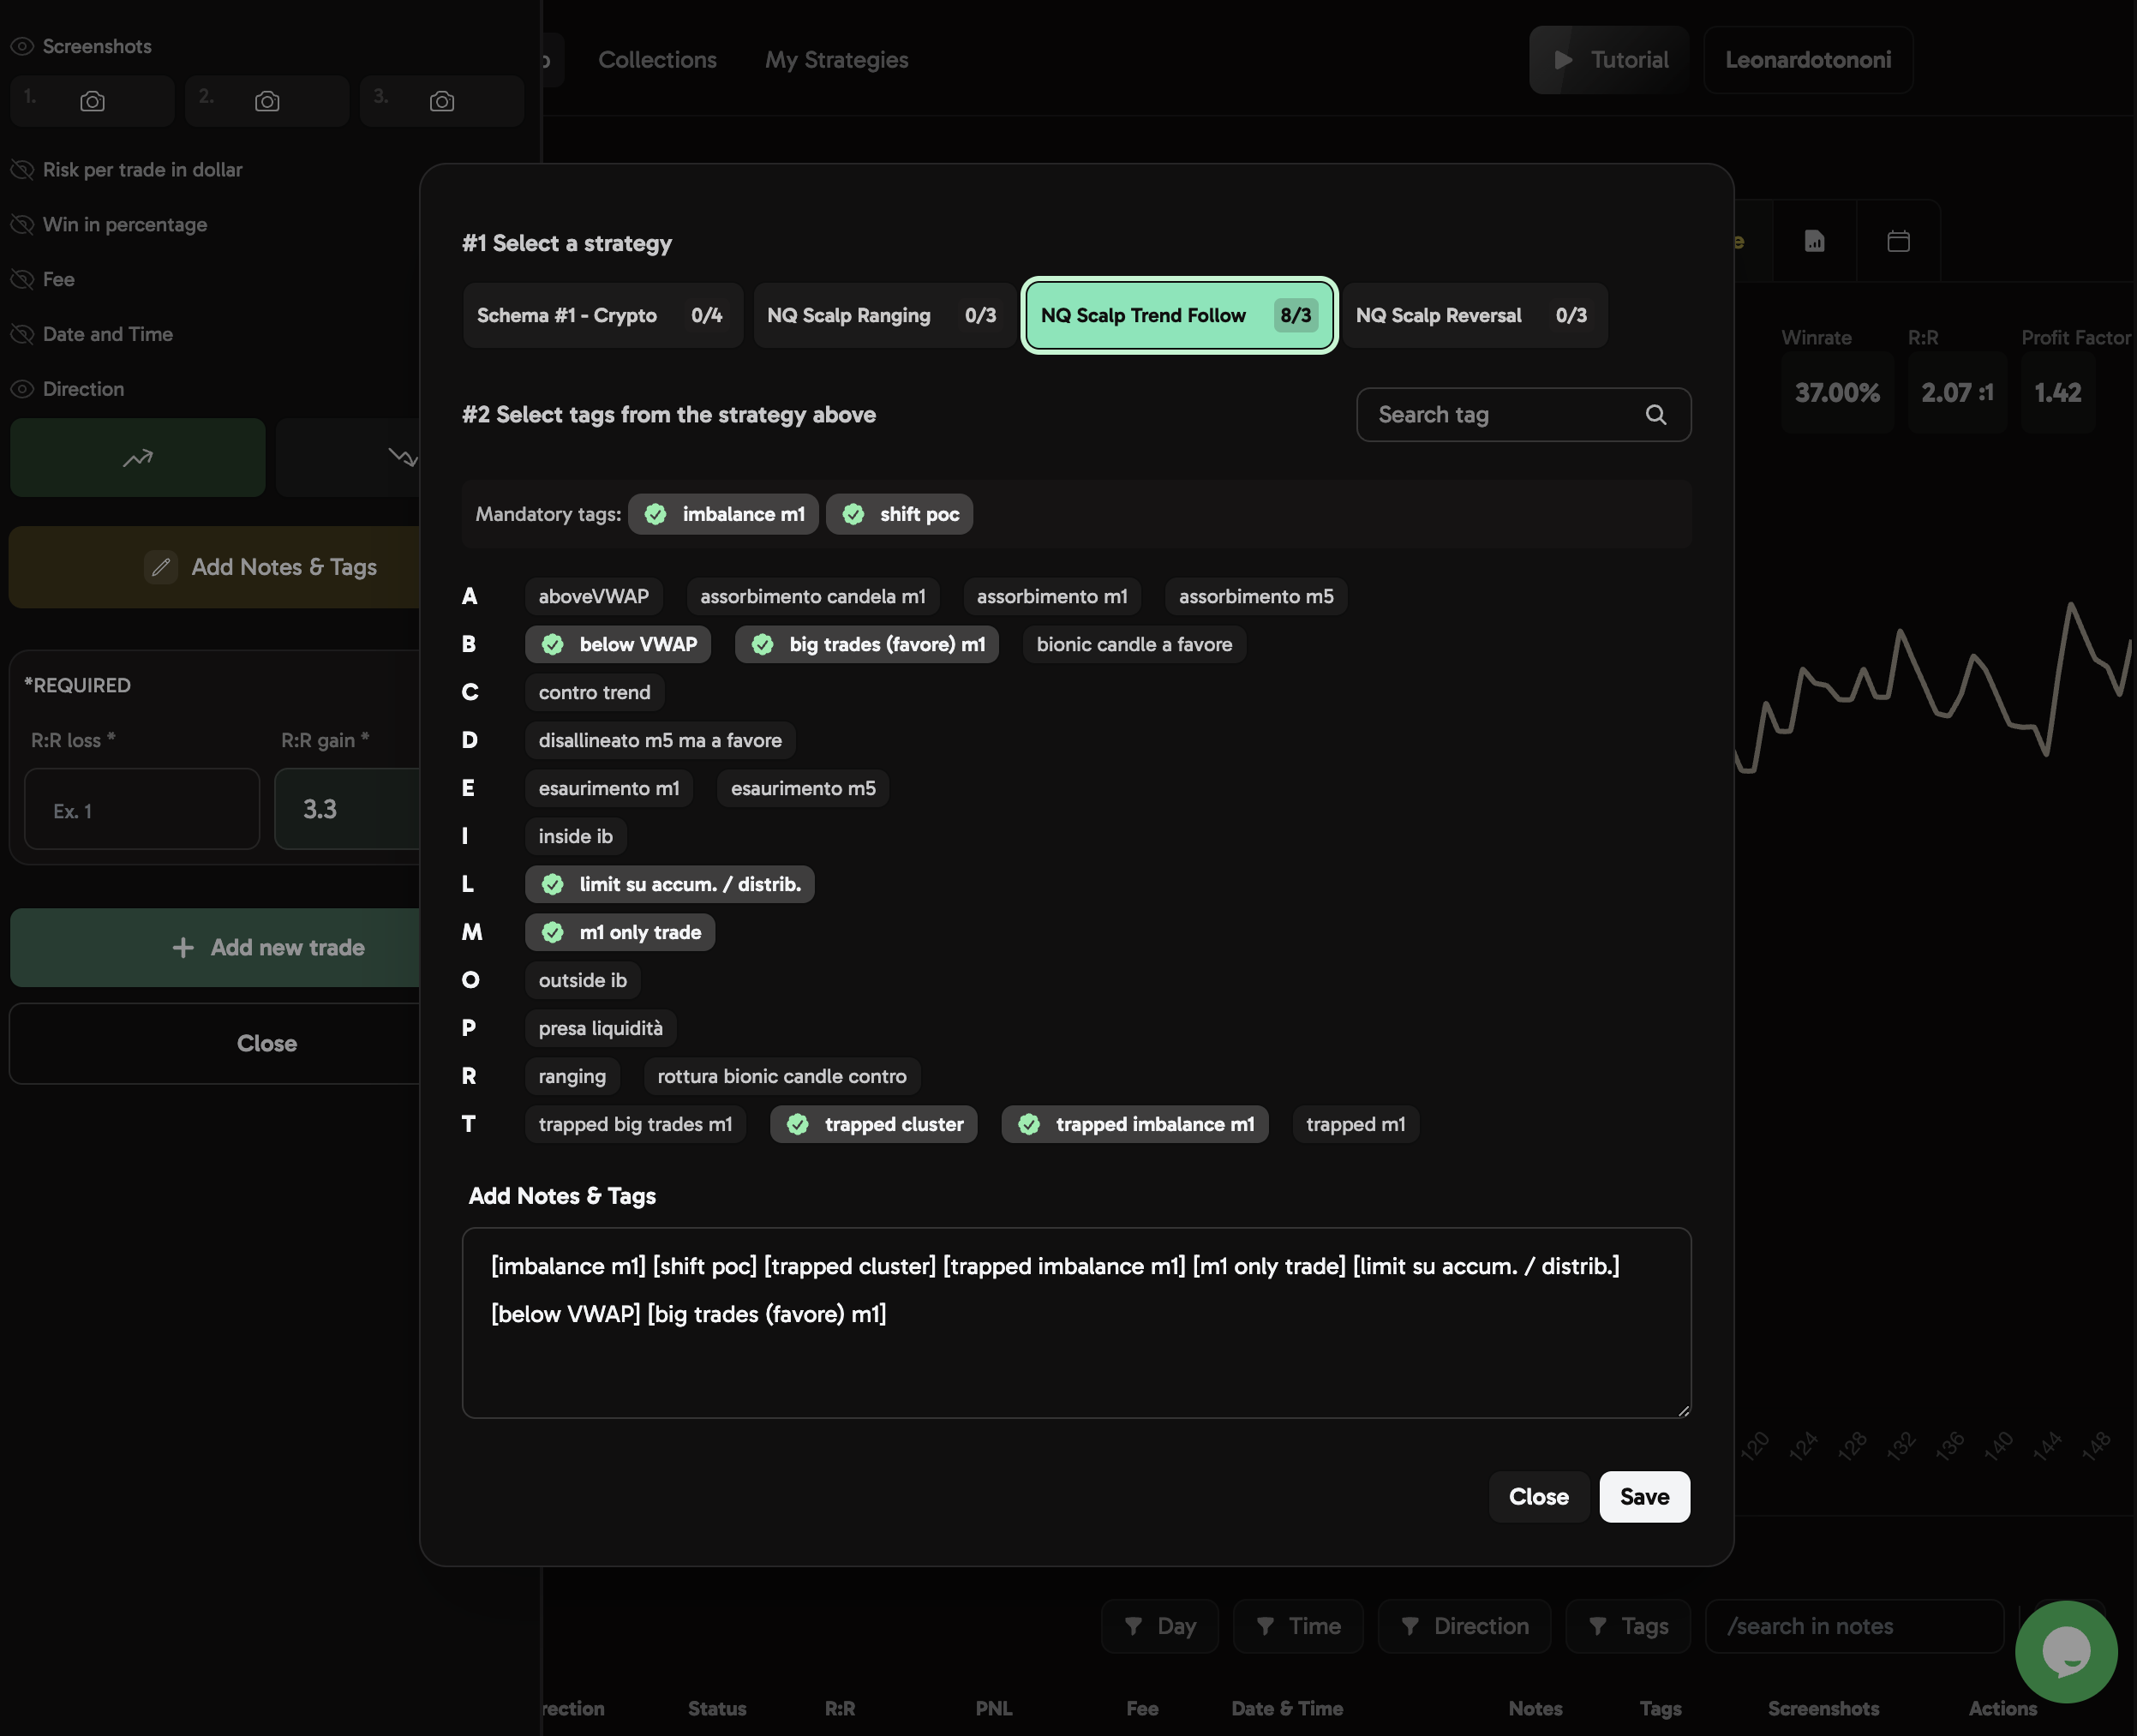Open the second screenshot camera slot
Viewport: 2137px width, 1736px height.
click(x=267, y=101)
